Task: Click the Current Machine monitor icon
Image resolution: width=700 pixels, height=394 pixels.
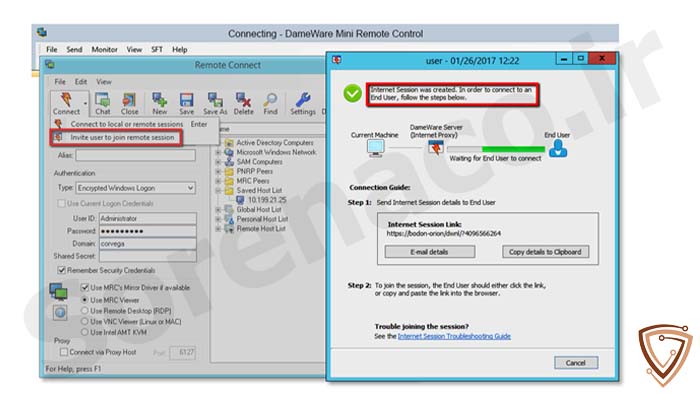Action: [x=375, y=148]
